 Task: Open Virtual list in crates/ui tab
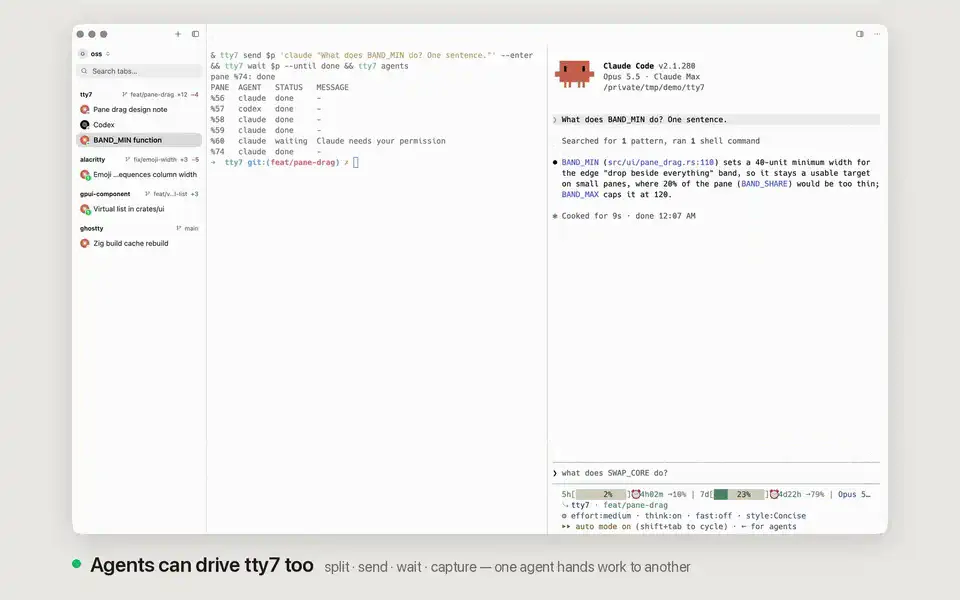139,209
